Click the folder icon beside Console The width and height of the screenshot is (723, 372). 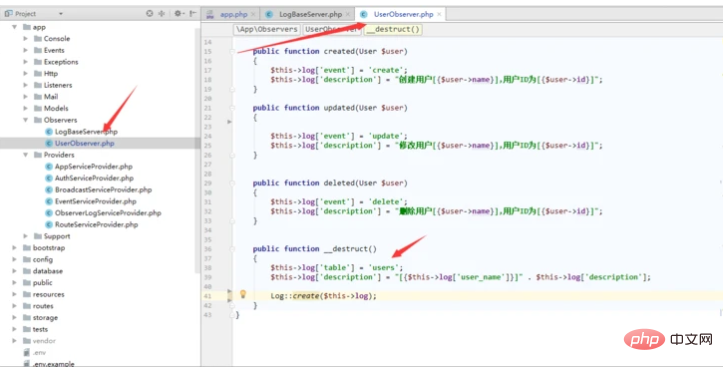38,39
